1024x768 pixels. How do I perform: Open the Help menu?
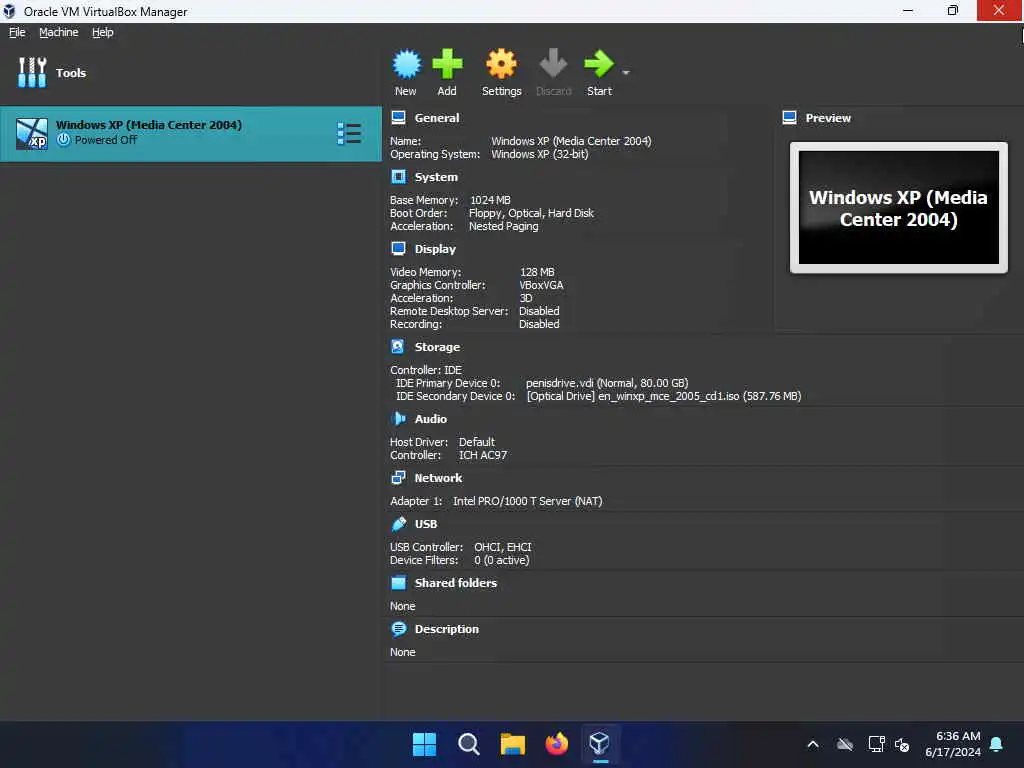[103, 32]
